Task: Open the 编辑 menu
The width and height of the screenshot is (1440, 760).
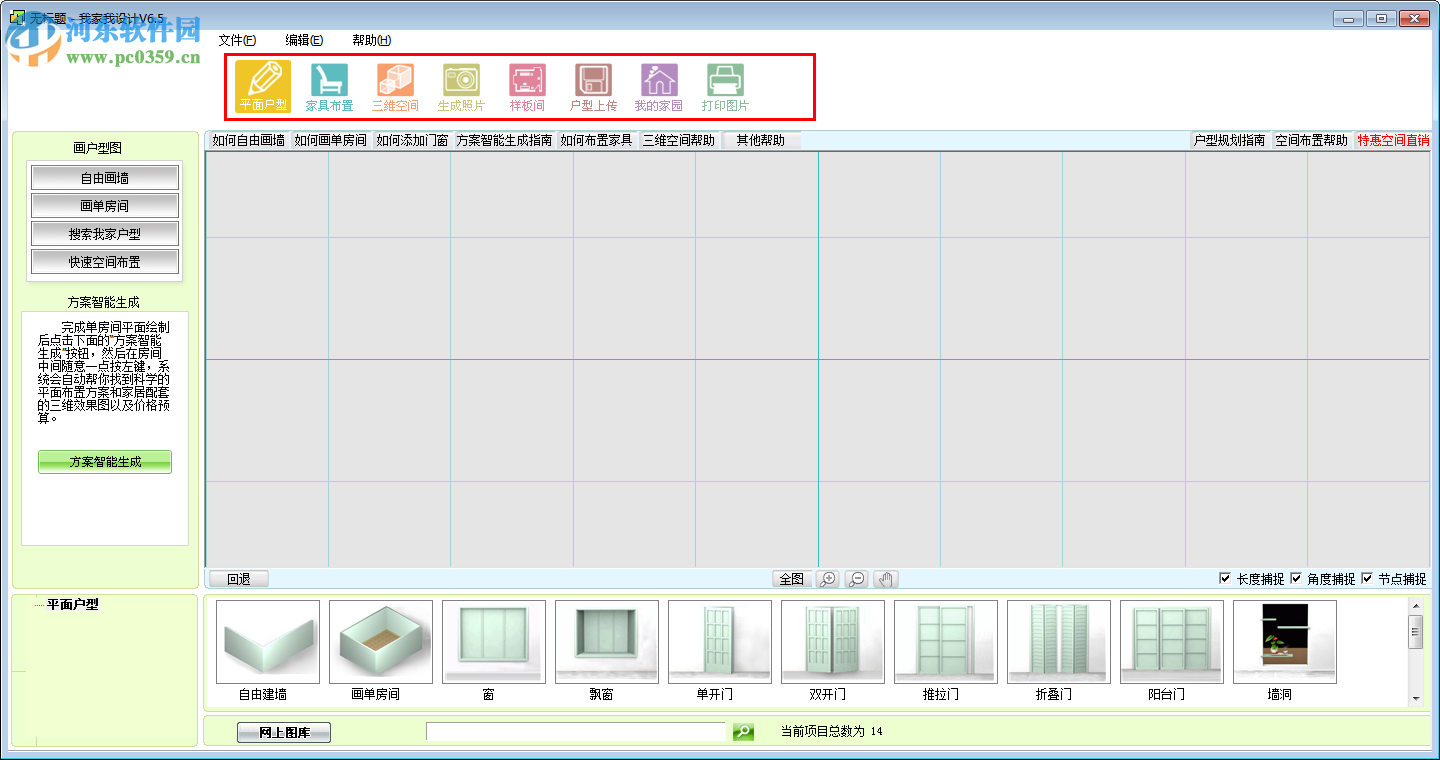Action: coord(304,40)
